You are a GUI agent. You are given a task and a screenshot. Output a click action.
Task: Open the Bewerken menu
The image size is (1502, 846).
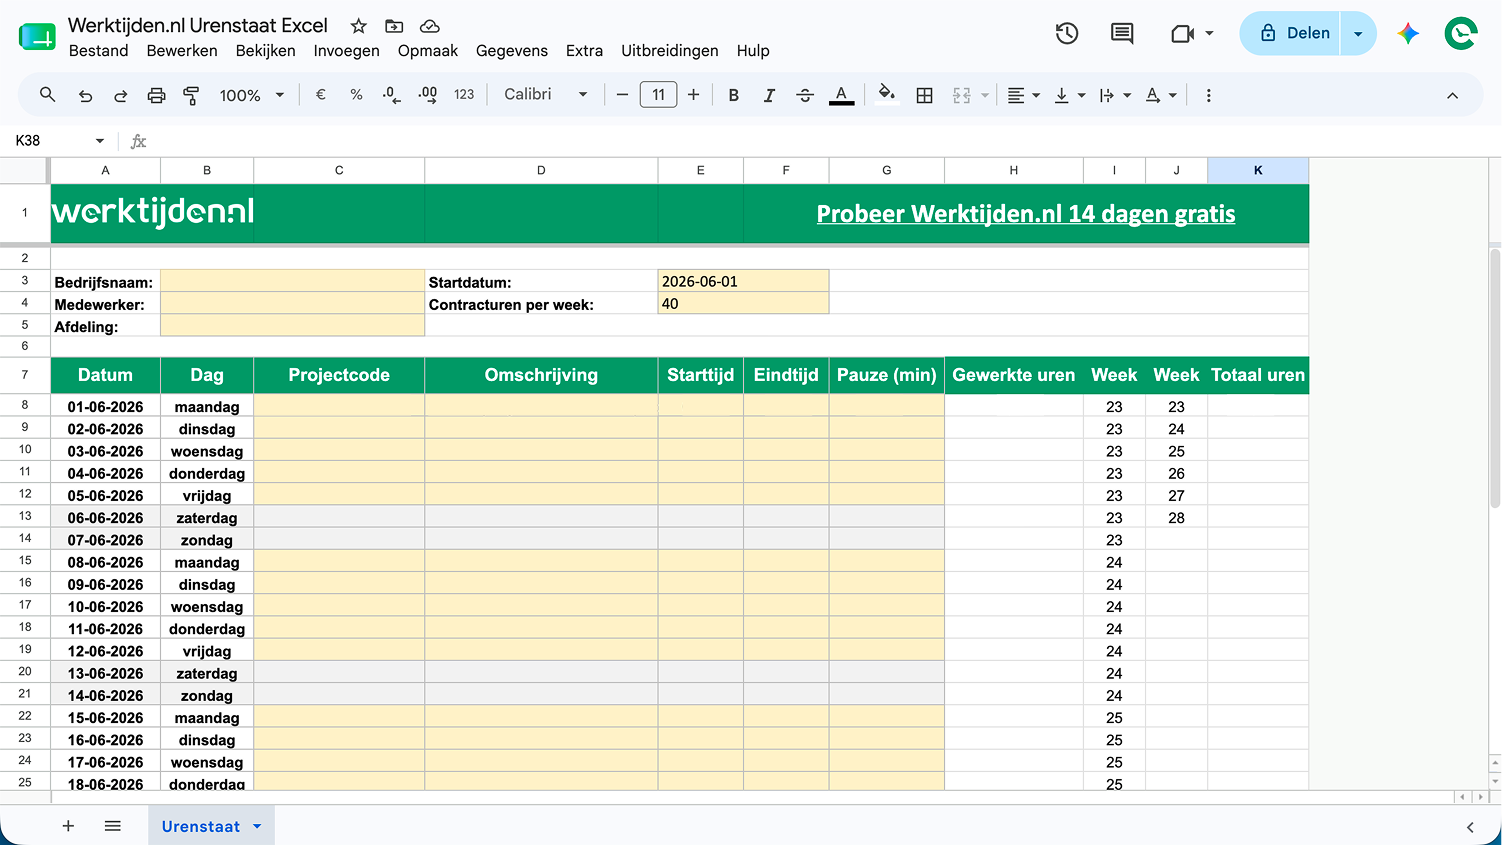[x=182, y=50]
